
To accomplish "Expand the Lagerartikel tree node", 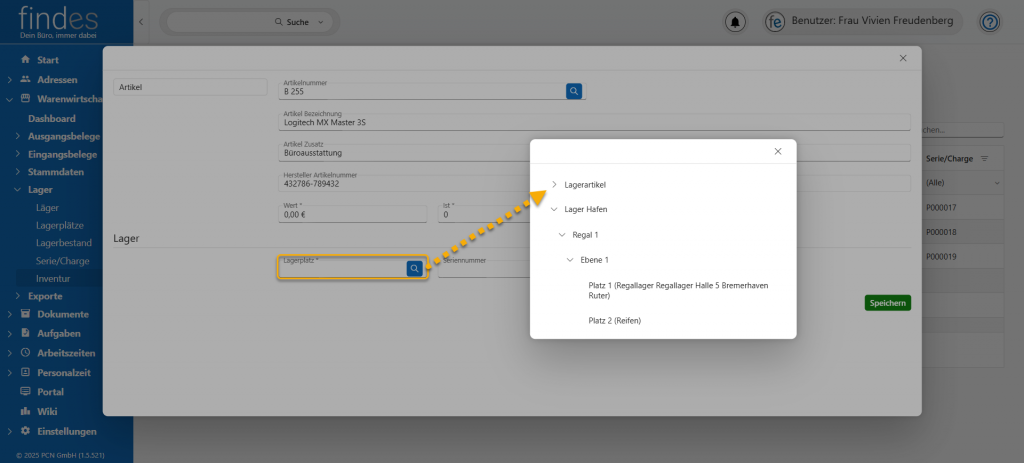I will tap(554, 185).
